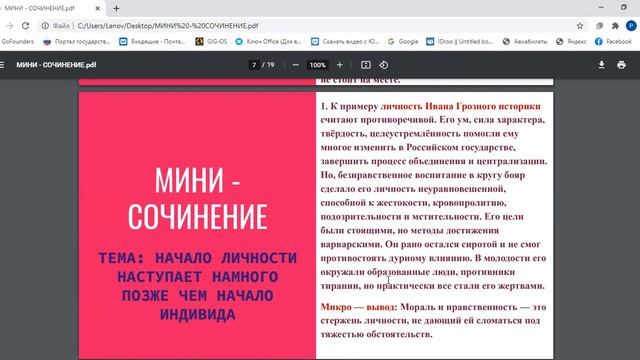Click the МИНИ - СОЧИНЕНИЕ slide heading
Viewport: 640px width, 360px height.
tap(198, 198)
